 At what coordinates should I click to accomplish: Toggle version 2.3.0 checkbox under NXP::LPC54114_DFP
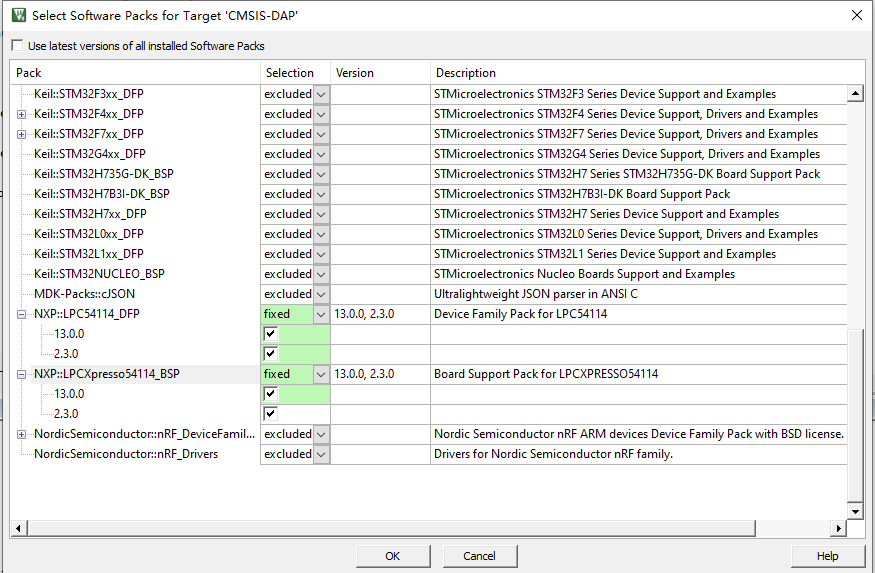point(270,354)
